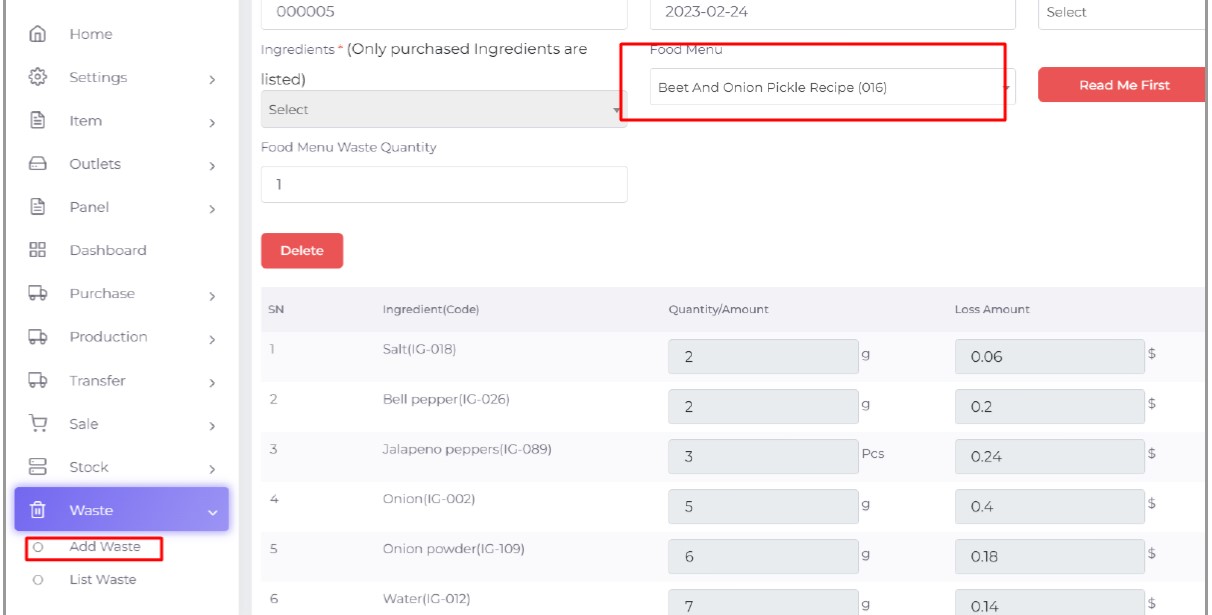
Task: Click the Settings gear icon
Action: coord(38,77)
